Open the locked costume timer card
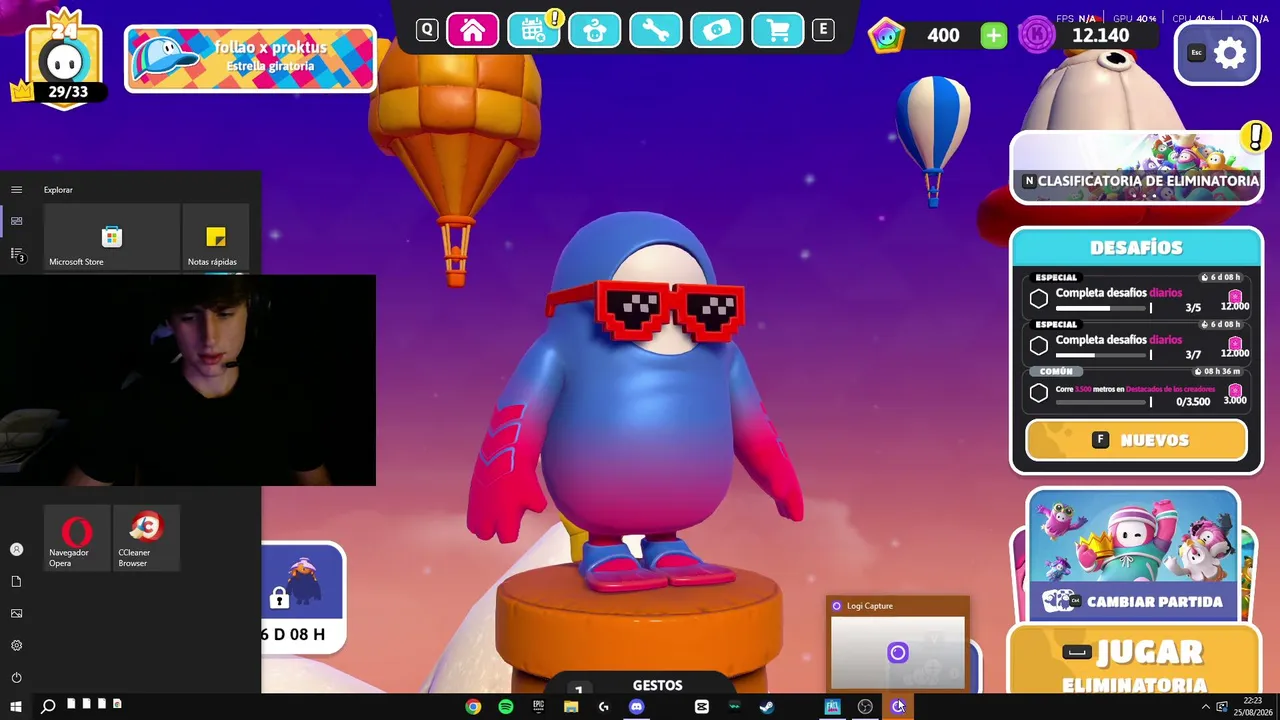This screenshot has width=1280, height=720. (302, 598)
